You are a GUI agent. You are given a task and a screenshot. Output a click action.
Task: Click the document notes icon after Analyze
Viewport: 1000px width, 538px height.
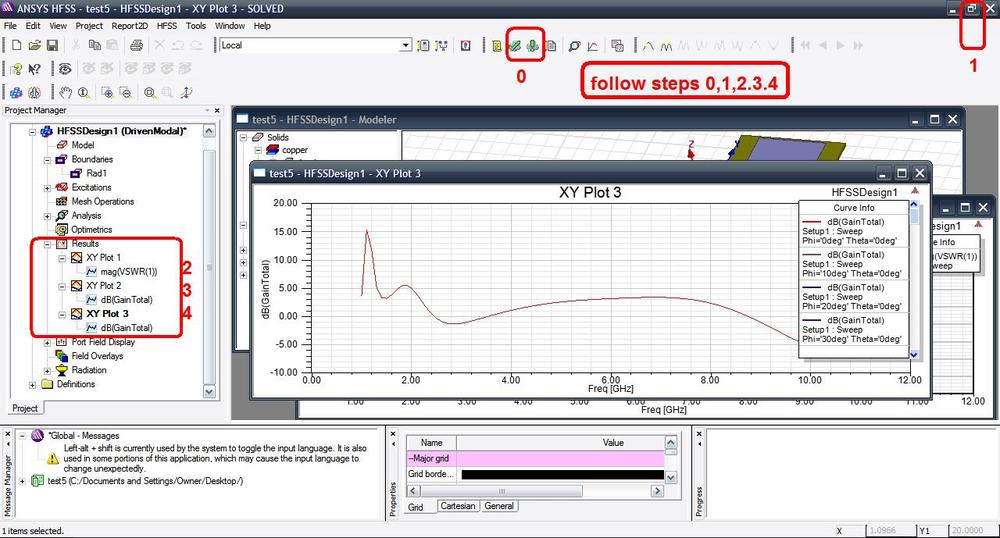coord(551,46)
